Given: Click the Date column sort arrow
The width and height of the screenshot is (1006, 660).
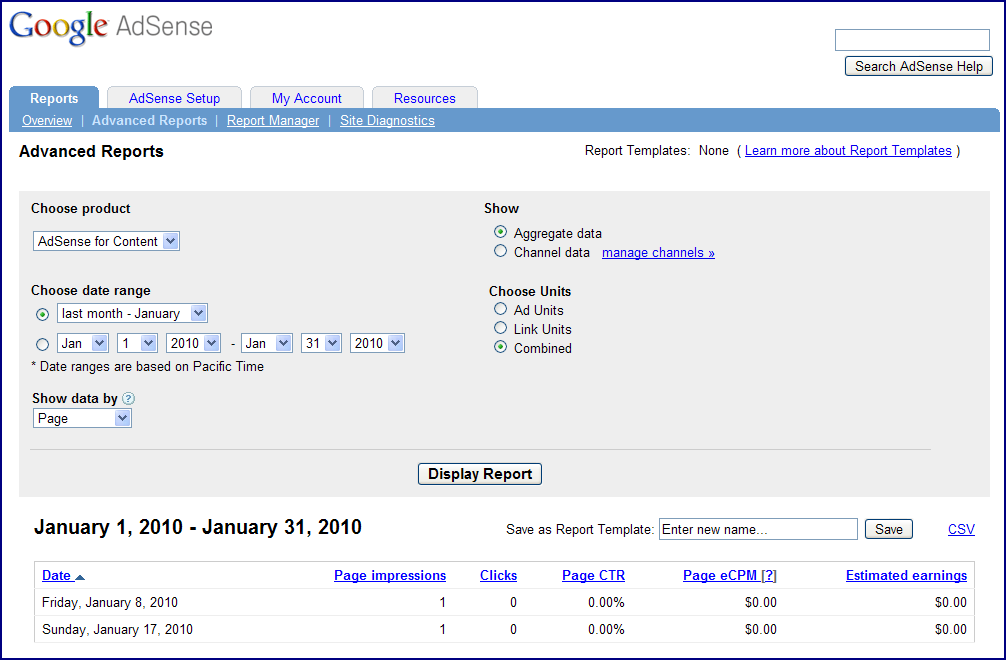Looking at the screenshot, I should click(x=80, y=577).
